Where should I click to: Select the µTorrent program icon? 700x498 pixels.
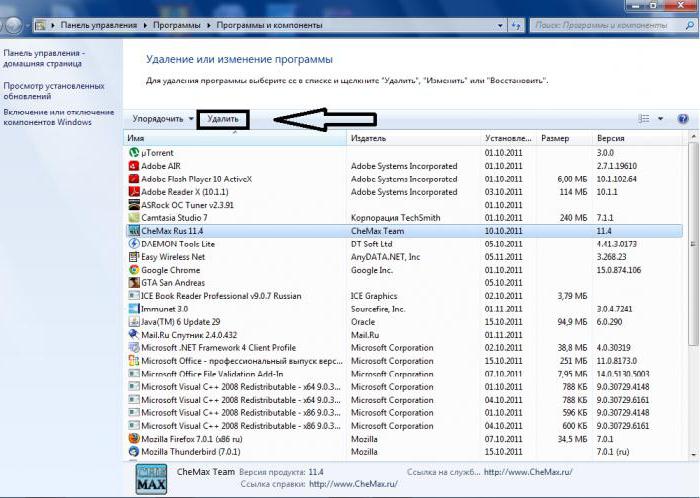click(x=133, y=153)
